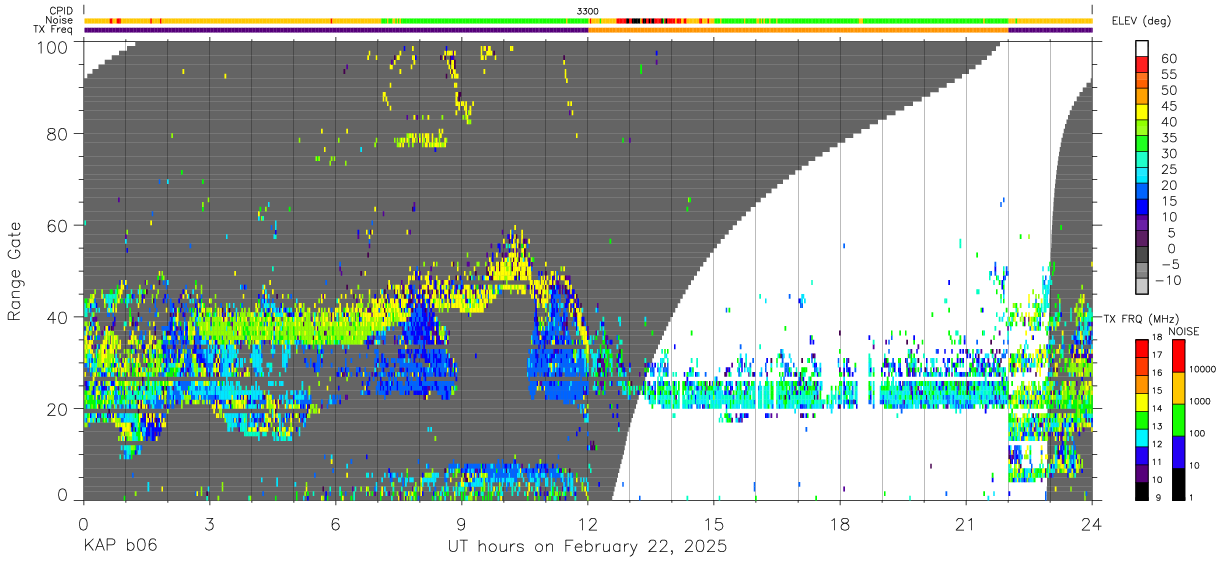Click UT hour axis tick 6
Screen dimensions: 1228x567
pyautogui.click(x=335, y=523)
